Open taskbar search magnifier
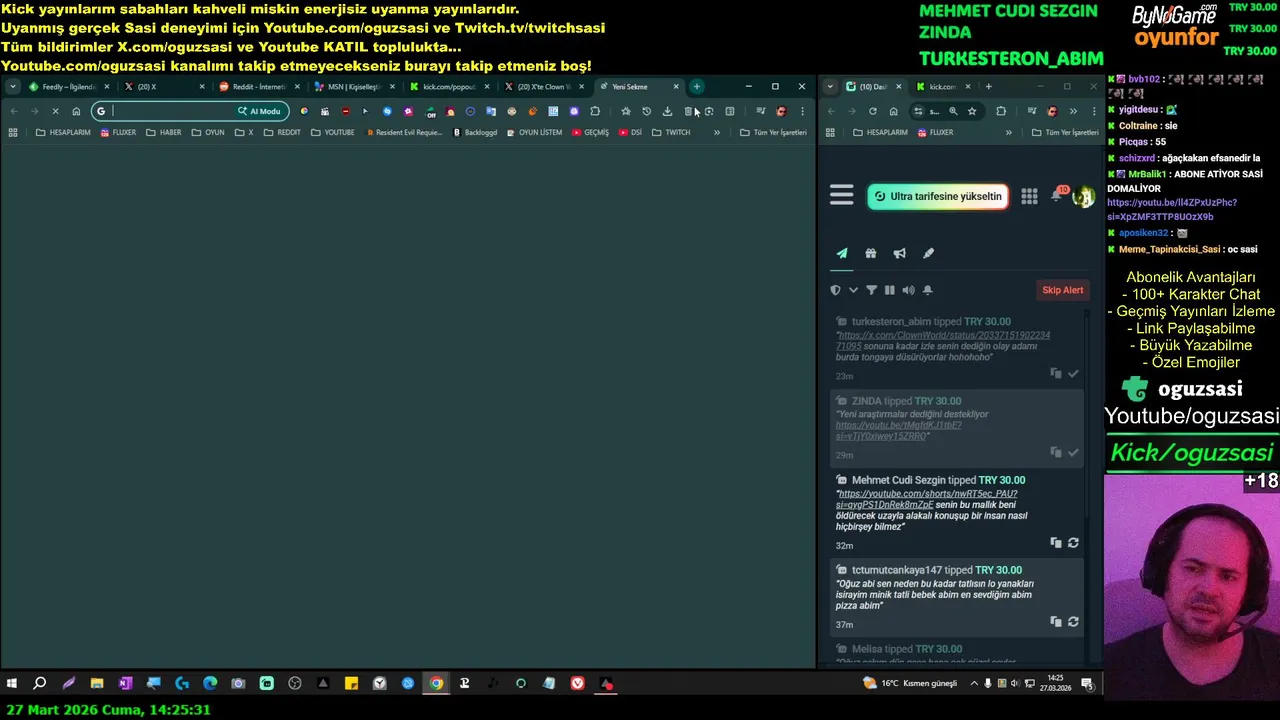 (x=40, y=684)
